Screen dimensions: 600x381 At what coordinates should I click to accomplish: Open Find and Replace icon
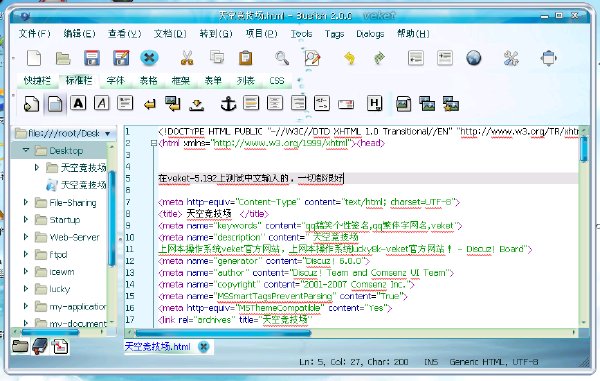[312, 58]
